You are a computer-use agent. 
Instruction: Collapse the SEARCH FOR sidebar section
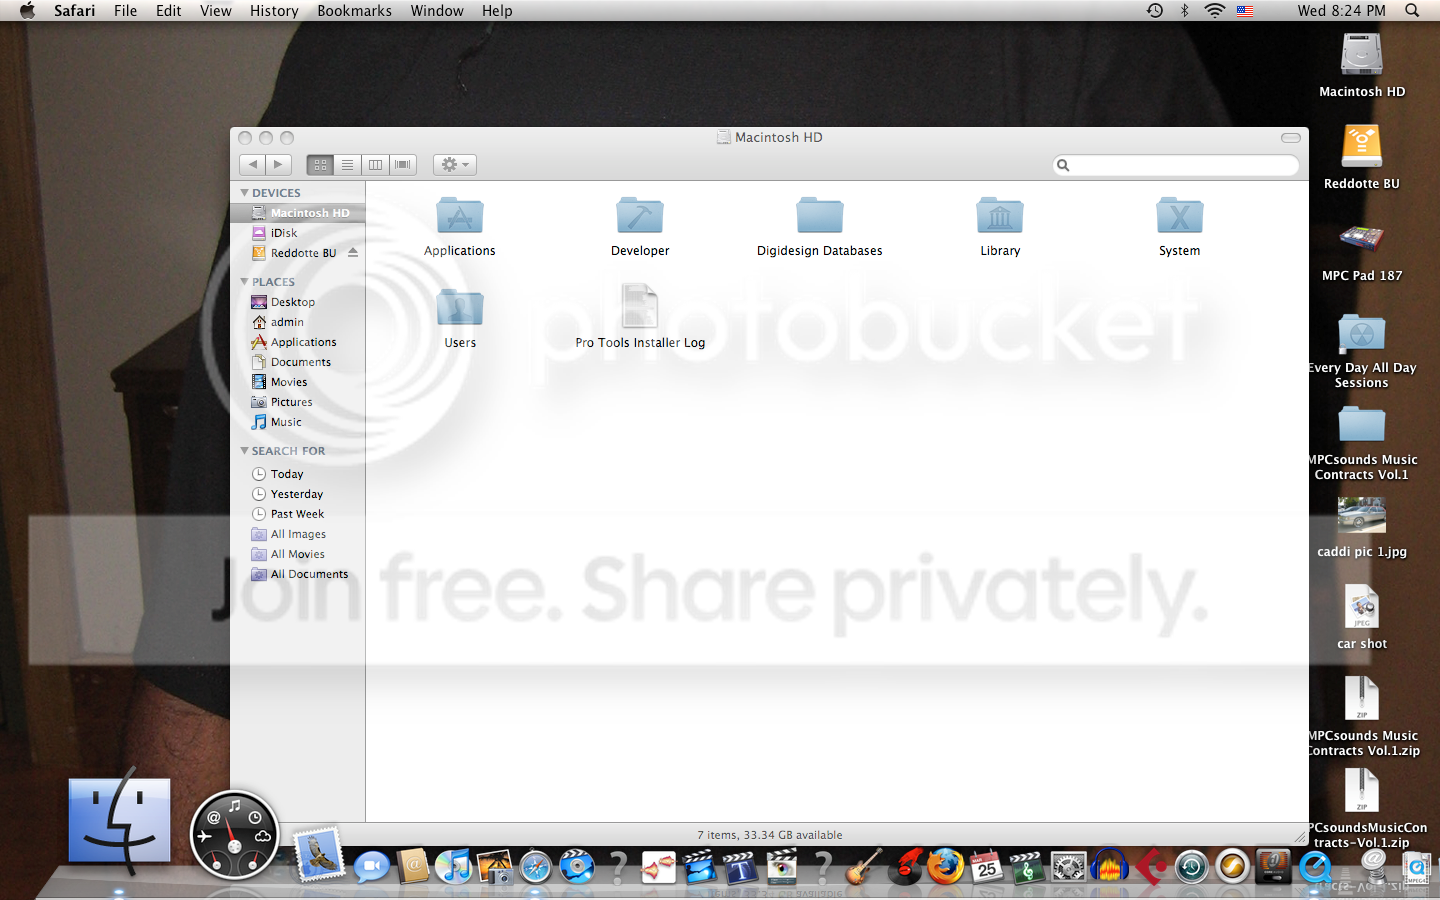click(x=244, y=451)
